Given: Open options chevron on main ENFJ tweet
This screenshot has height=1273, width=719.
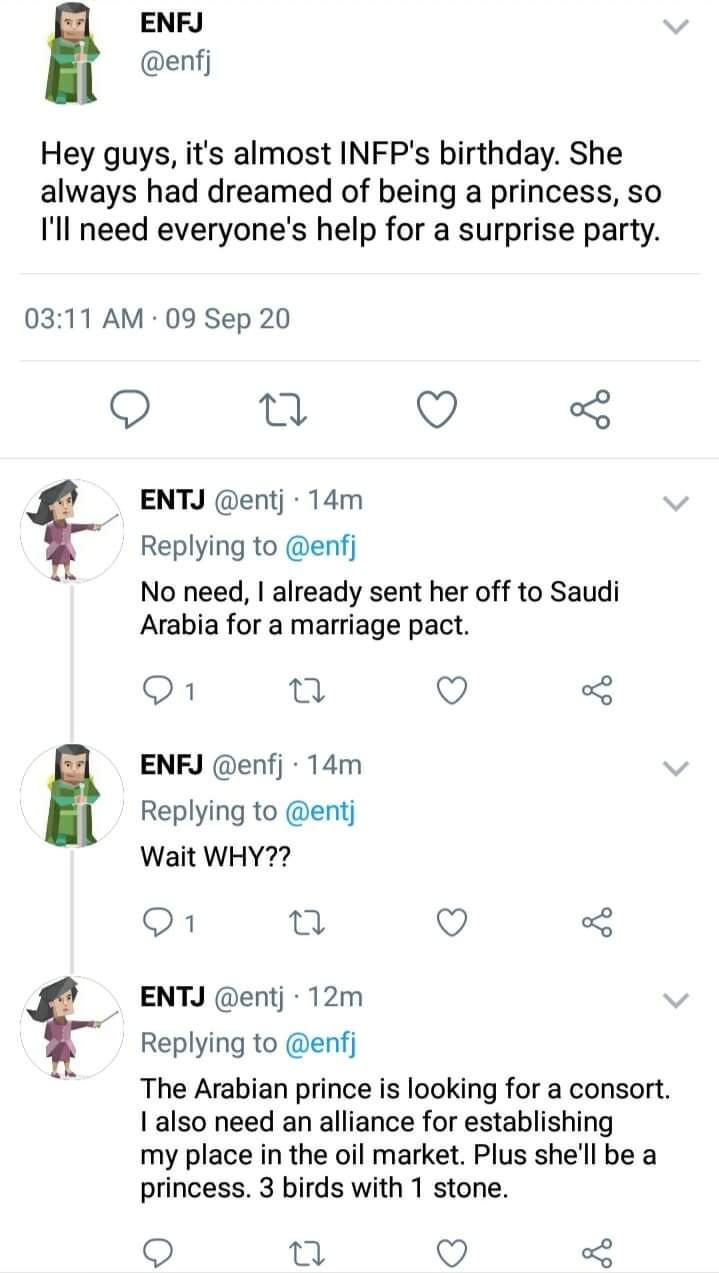Looking at the screenshot, I should pos(677,27).
